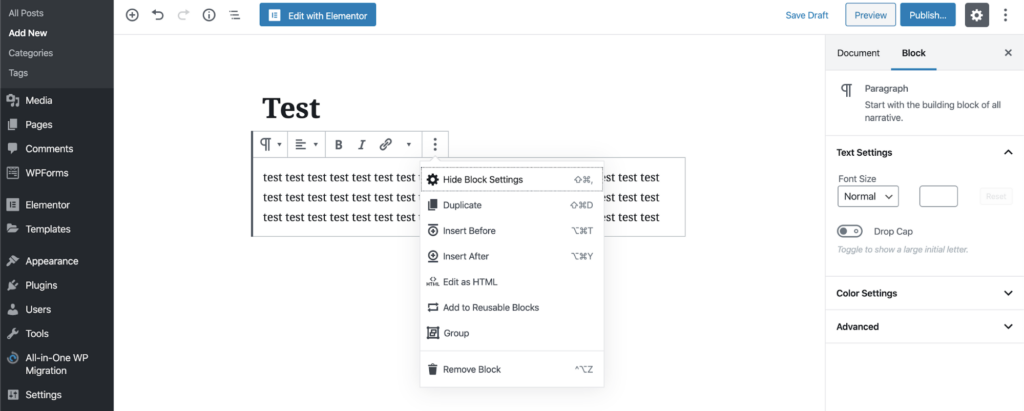Open Tags link
This screenshot has width=1024, height=411.
(x=18, y=73)
